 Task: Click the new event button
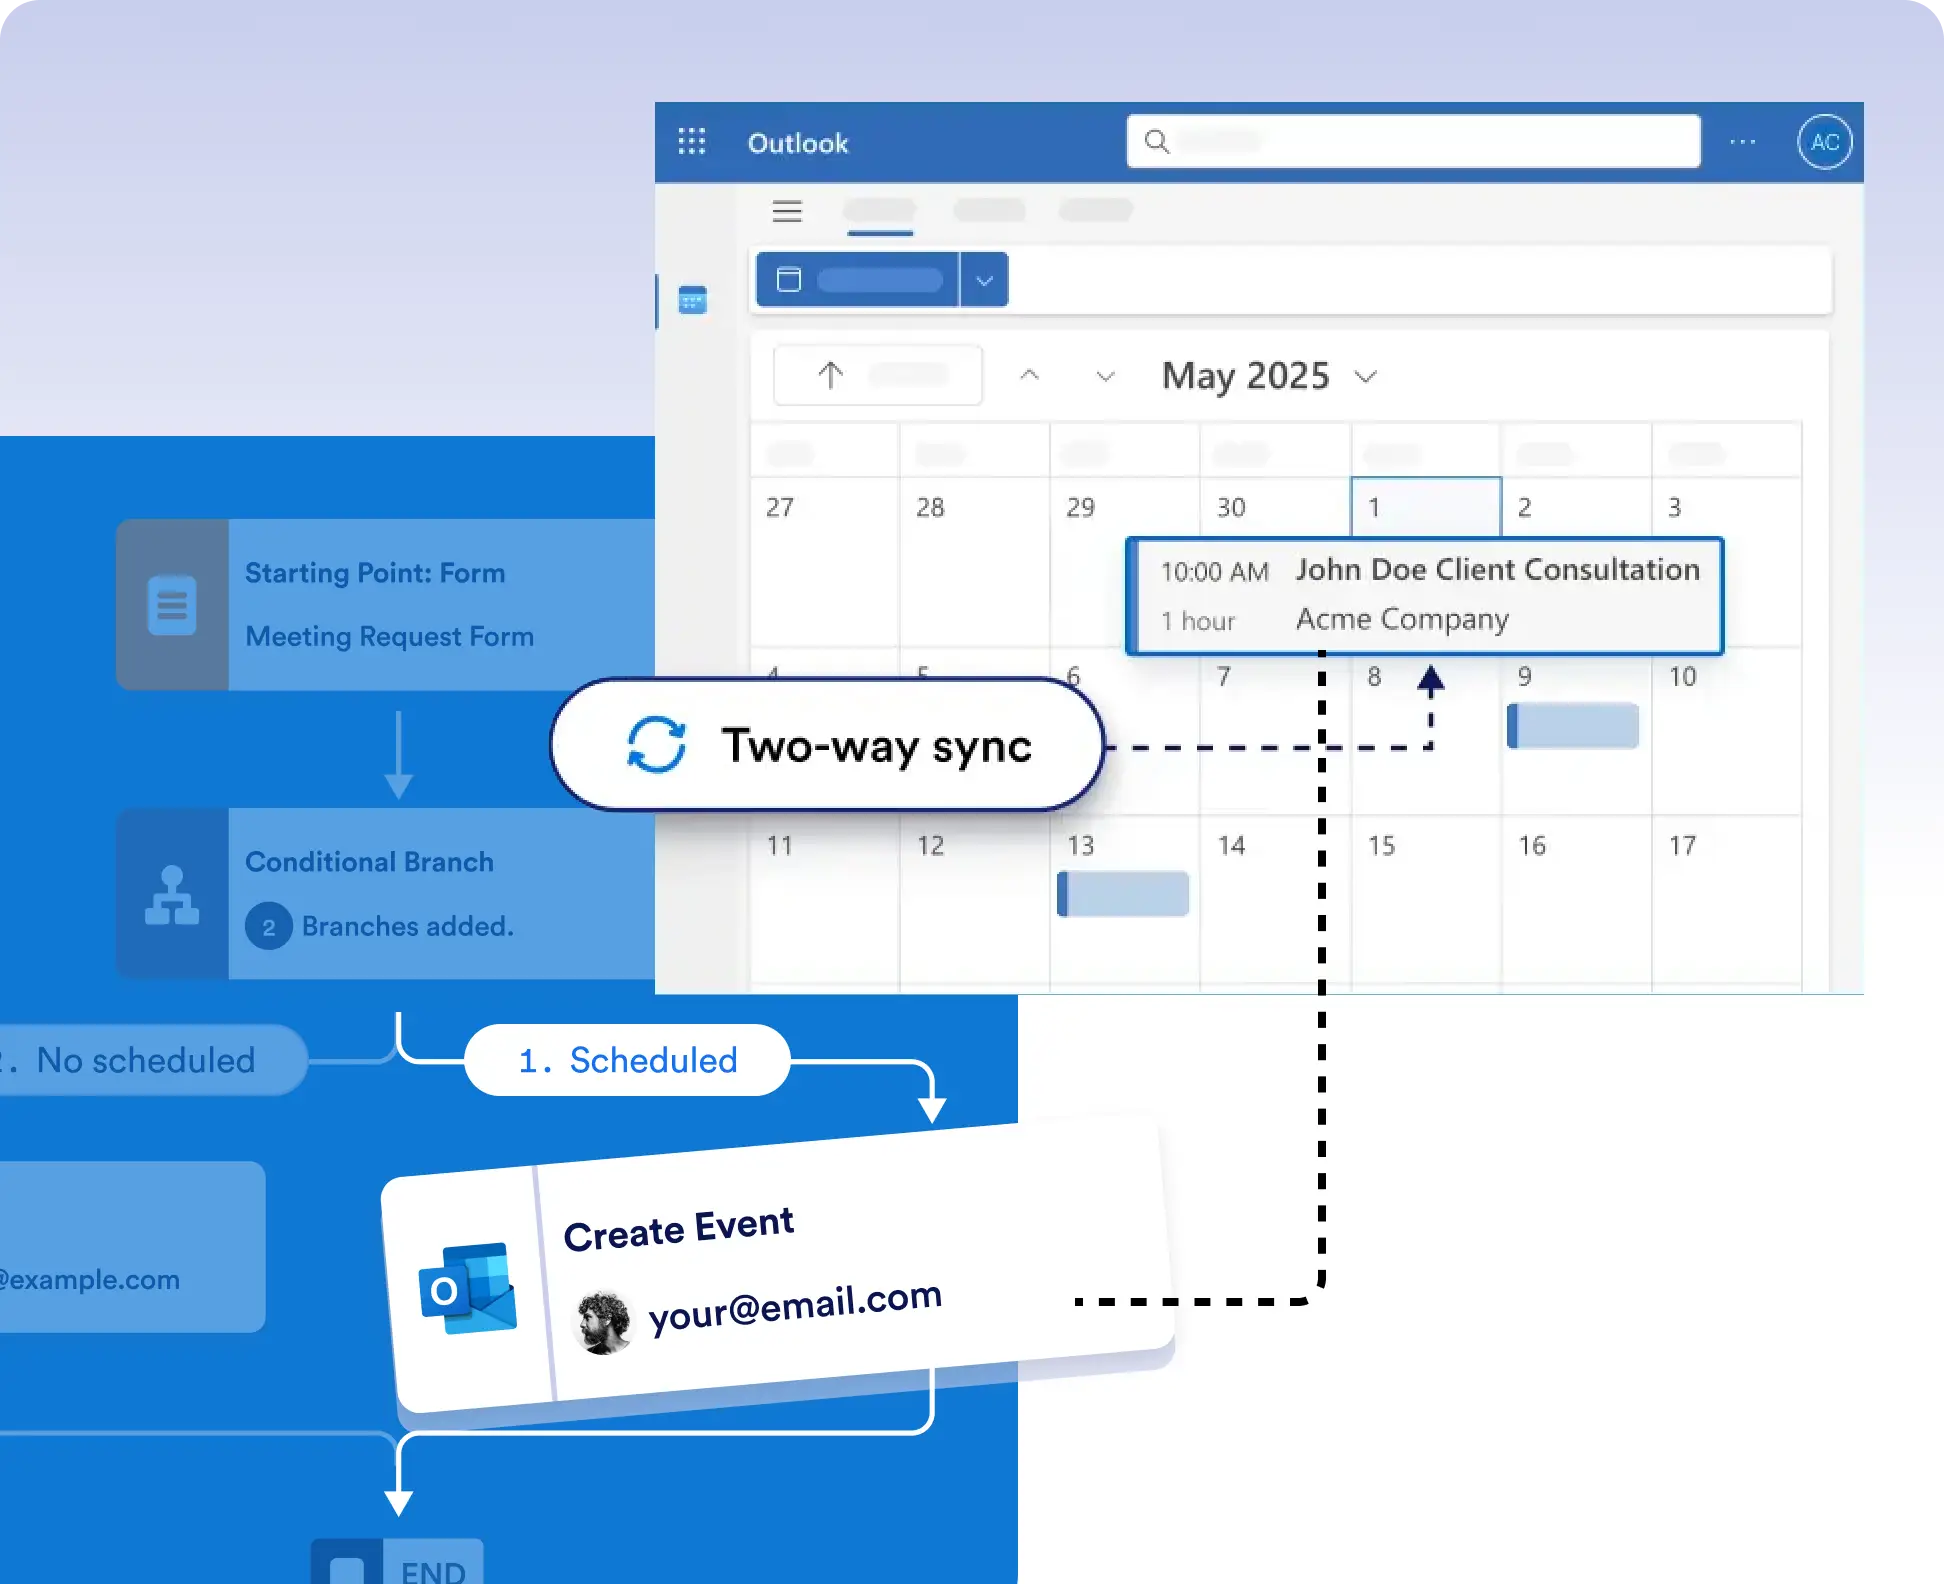pos(857,280)
